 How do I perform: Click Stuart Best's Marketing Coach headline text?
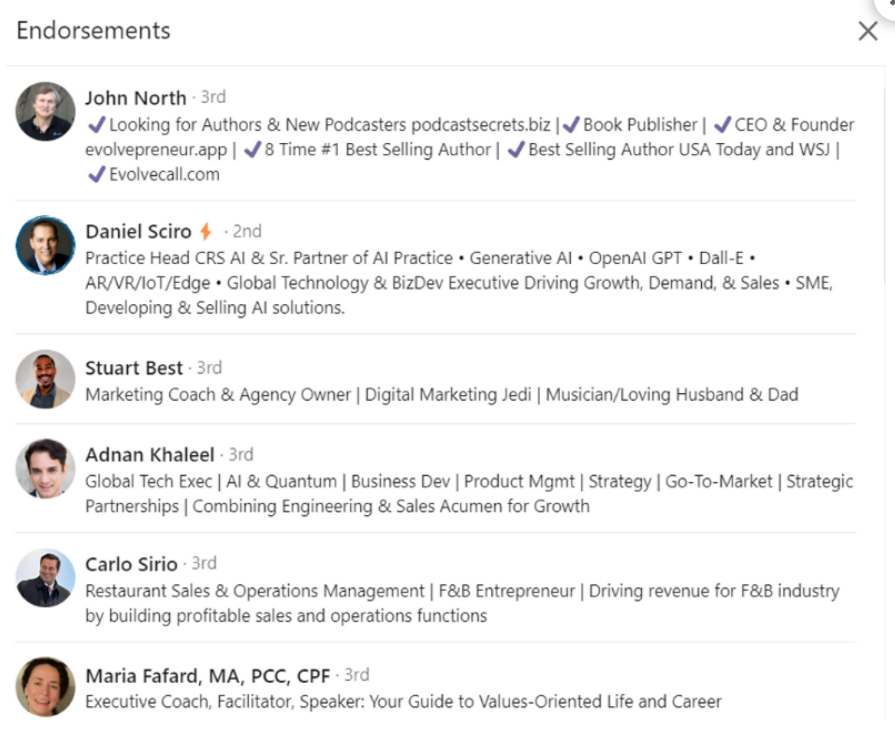click(x=442, y=394)
